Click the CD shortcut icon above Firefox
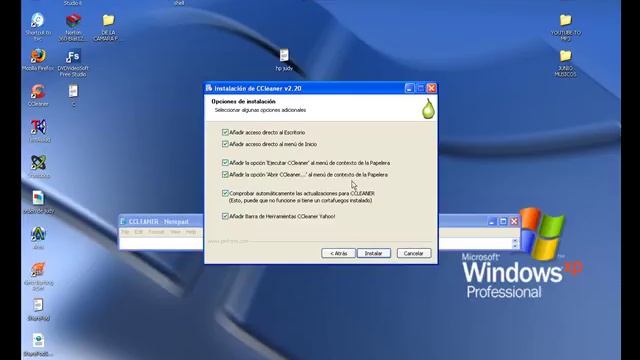This screenshot has height=360, width=640. (x=38, y=21)
